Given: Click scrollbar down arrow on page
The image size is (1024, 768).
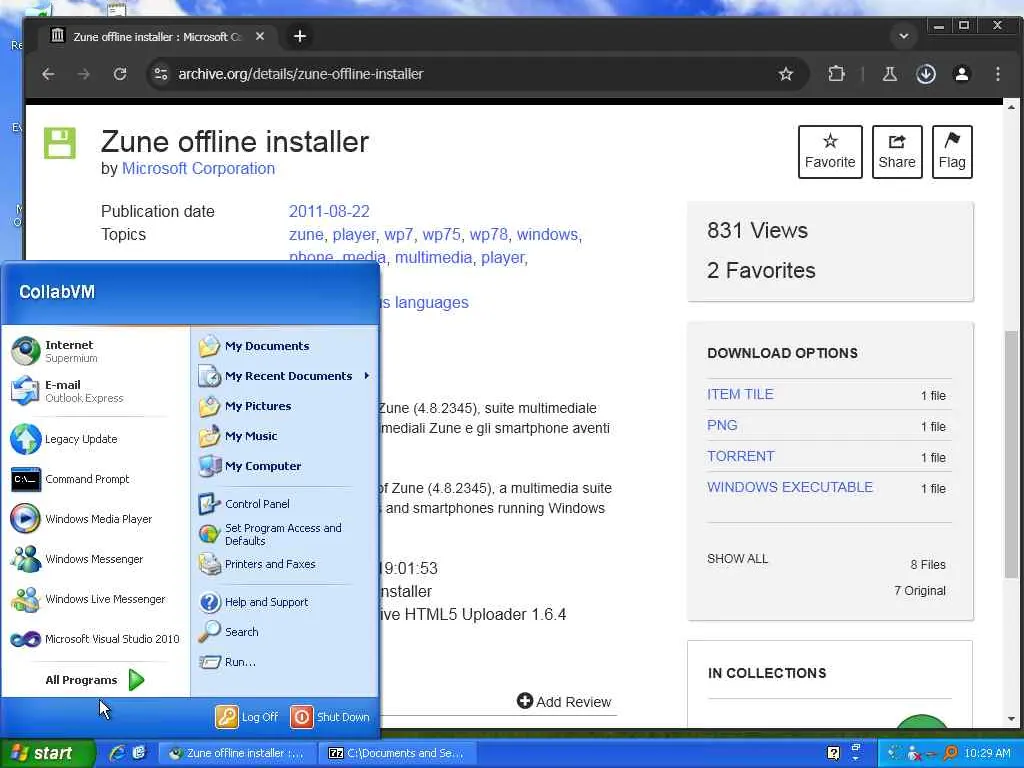Looking at the screenshot, I should pos(1011,718).
